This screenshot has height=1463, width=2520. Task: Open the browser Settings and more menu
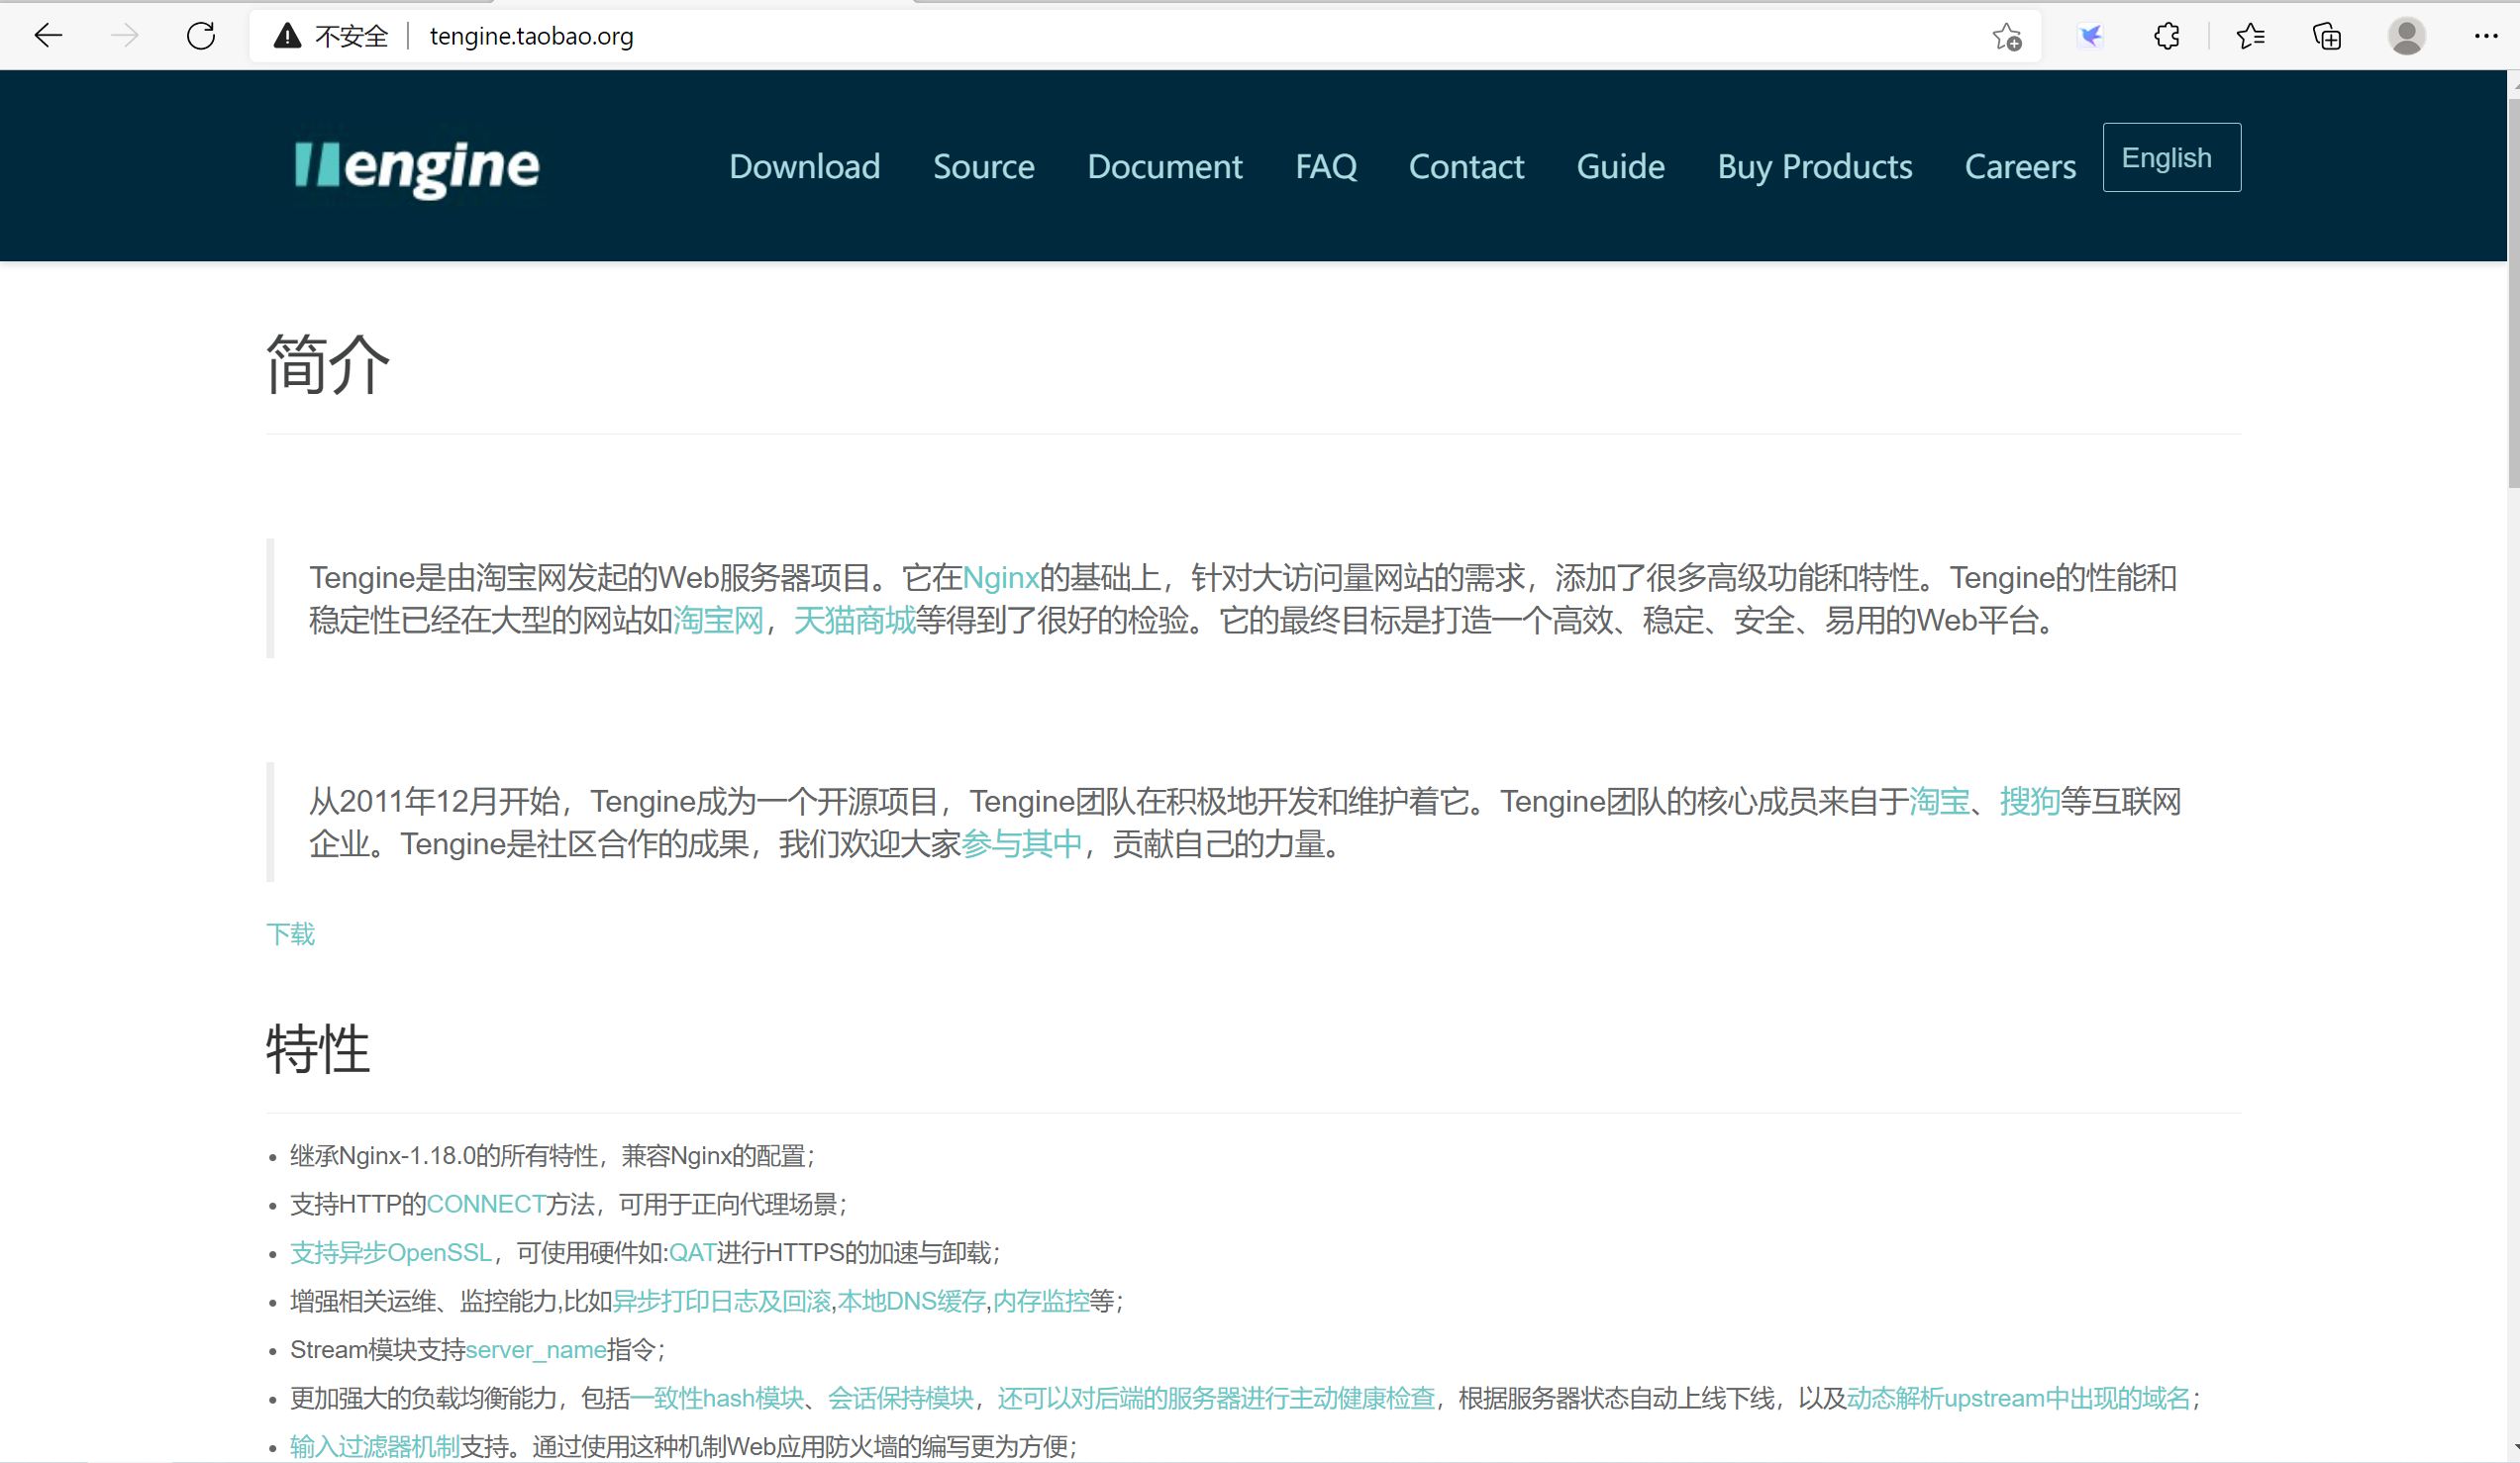pyautogui.click(x=2486, y=37)
